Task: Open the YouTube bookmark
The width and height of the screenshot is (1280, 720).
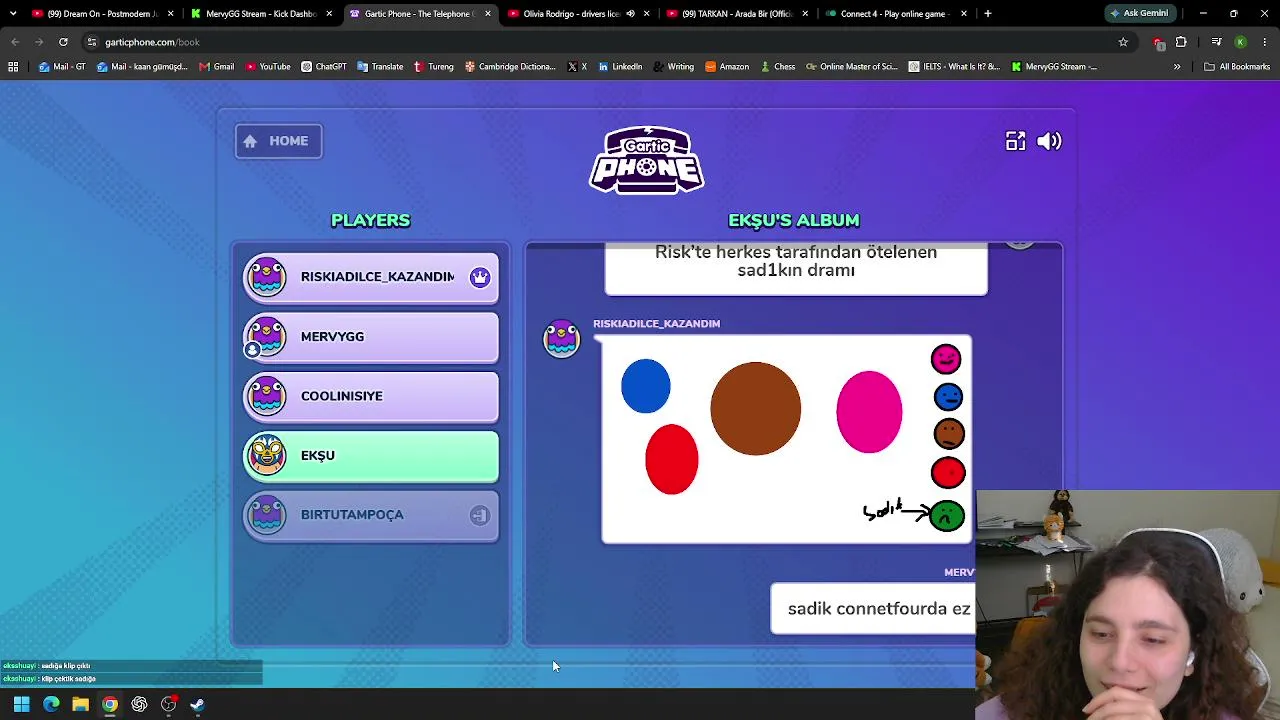Action: (x=268, y=67)
